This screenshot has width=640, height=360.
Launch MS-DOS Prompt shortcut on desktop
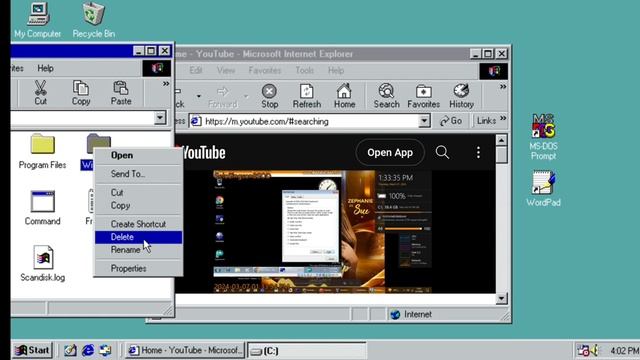543,137
